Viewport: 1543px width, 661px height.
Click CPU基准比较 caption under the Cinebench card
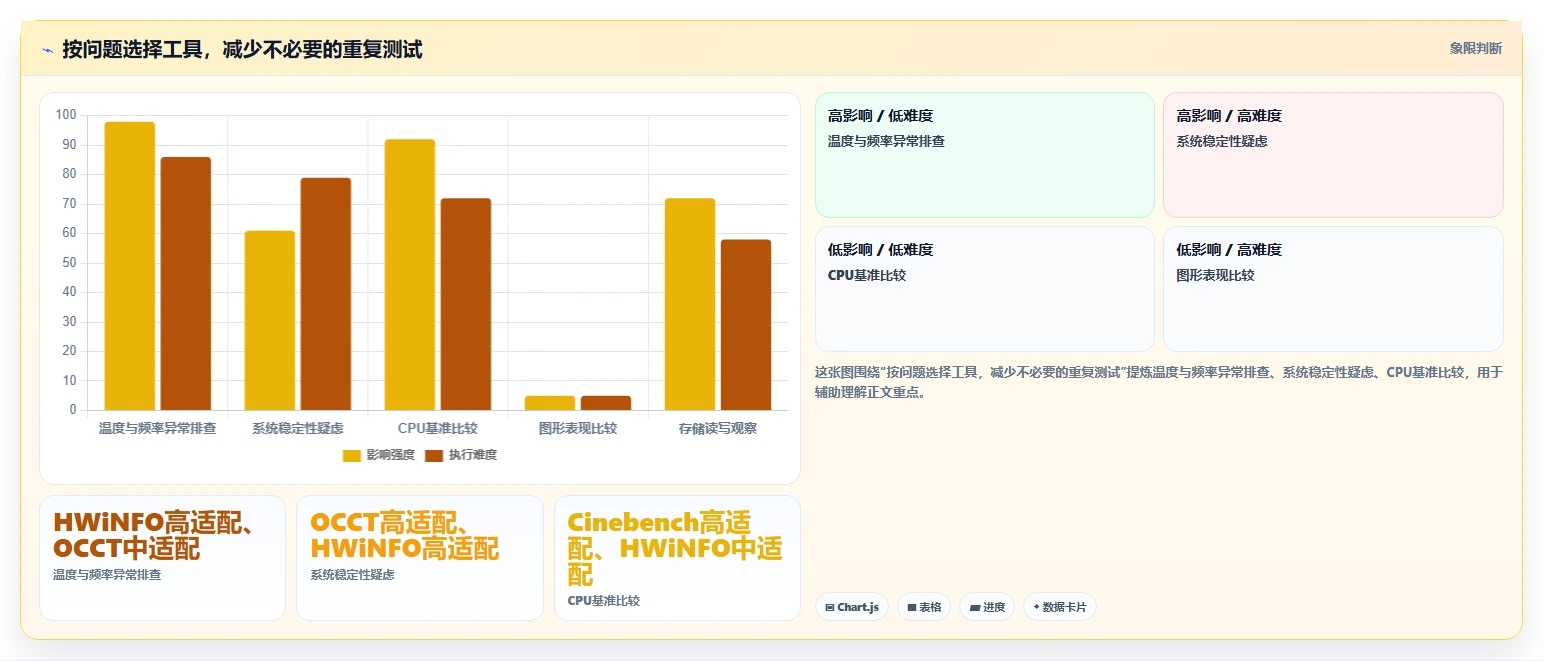coord(603,601)
